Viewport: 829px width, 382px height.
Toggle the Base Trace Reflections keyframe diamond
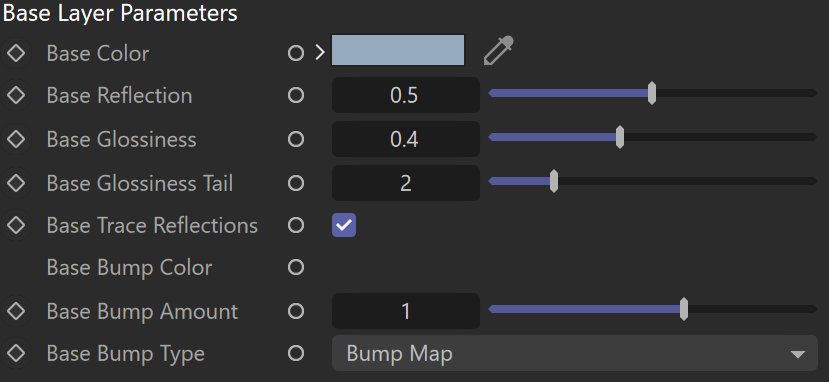[x=16, y=226]
